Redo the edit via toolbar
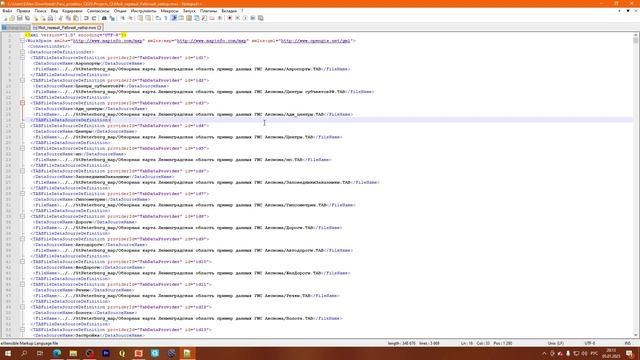 (x=93, y=18)
